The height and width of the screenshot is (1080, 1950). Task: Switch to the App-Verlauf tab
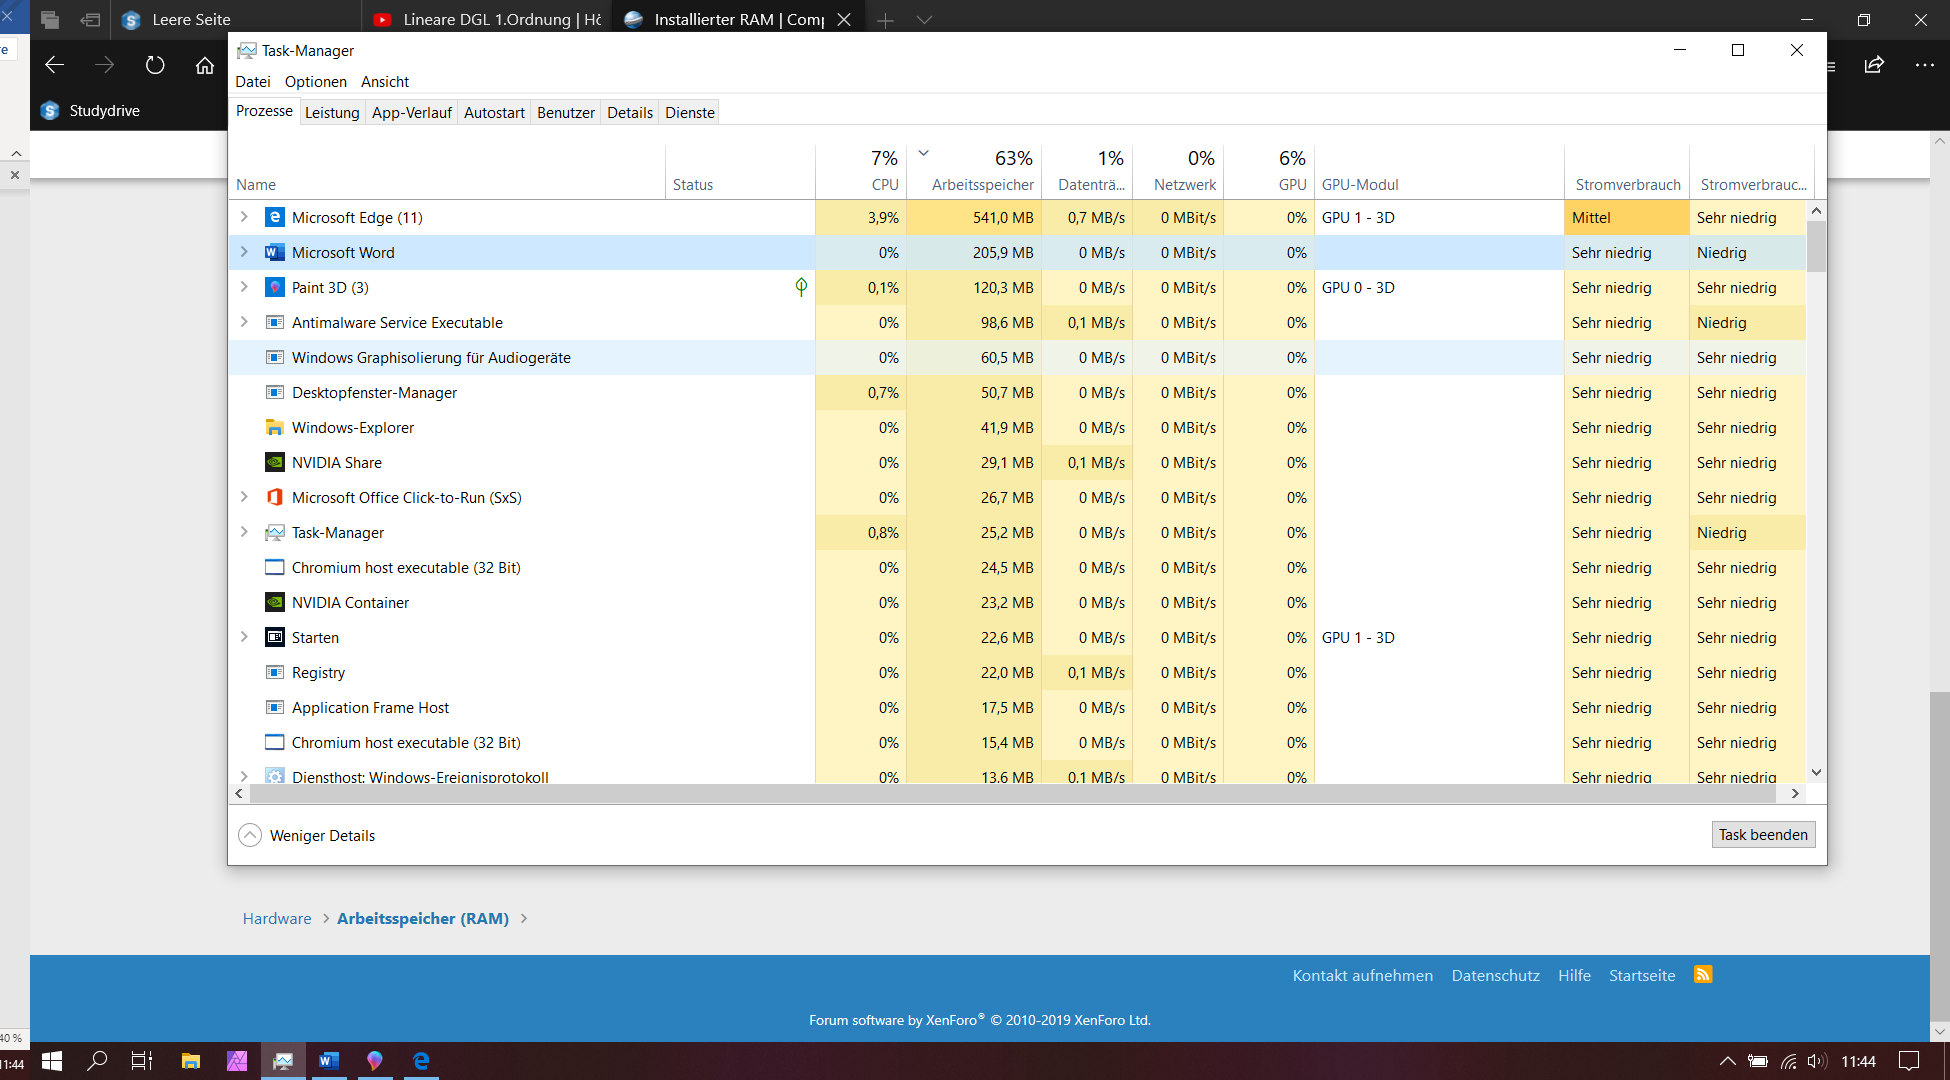coord(411,113)
